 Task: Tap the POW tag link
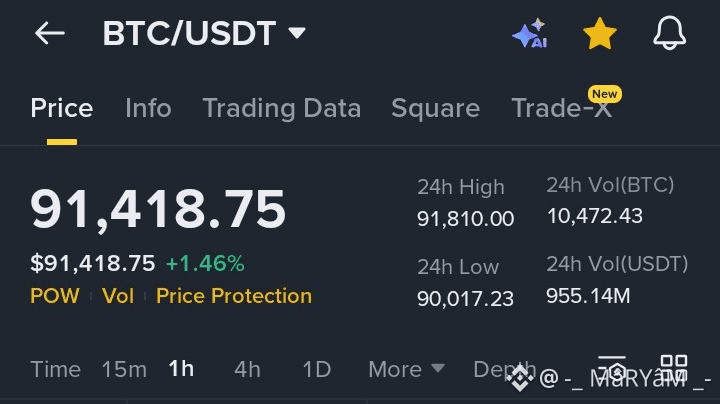55,296
